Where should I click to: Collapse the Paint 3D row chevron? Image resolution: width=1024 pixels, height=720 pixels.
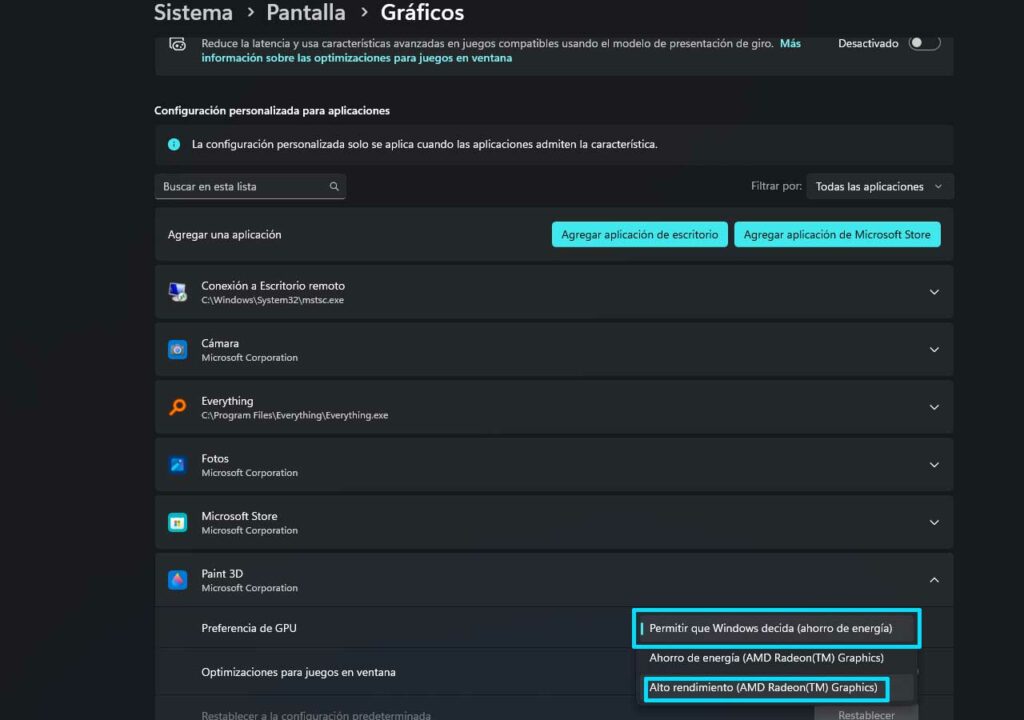pos(934,580)
